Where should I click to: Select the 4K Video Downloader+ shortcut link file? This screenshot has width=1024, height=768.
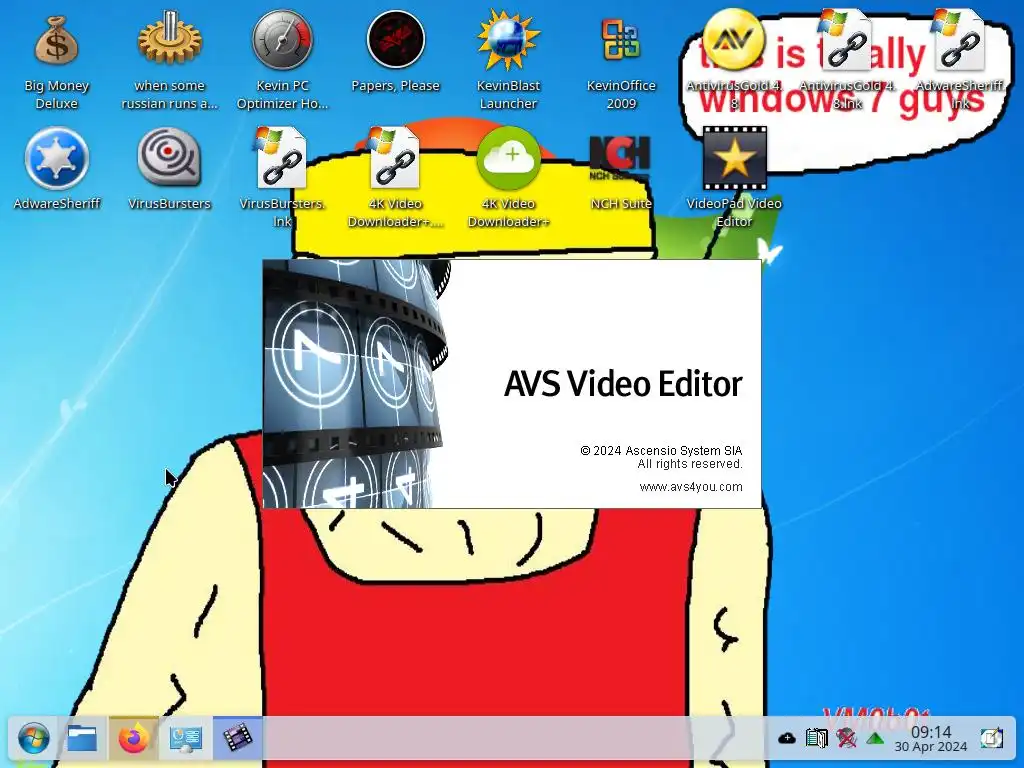(395, 157)
